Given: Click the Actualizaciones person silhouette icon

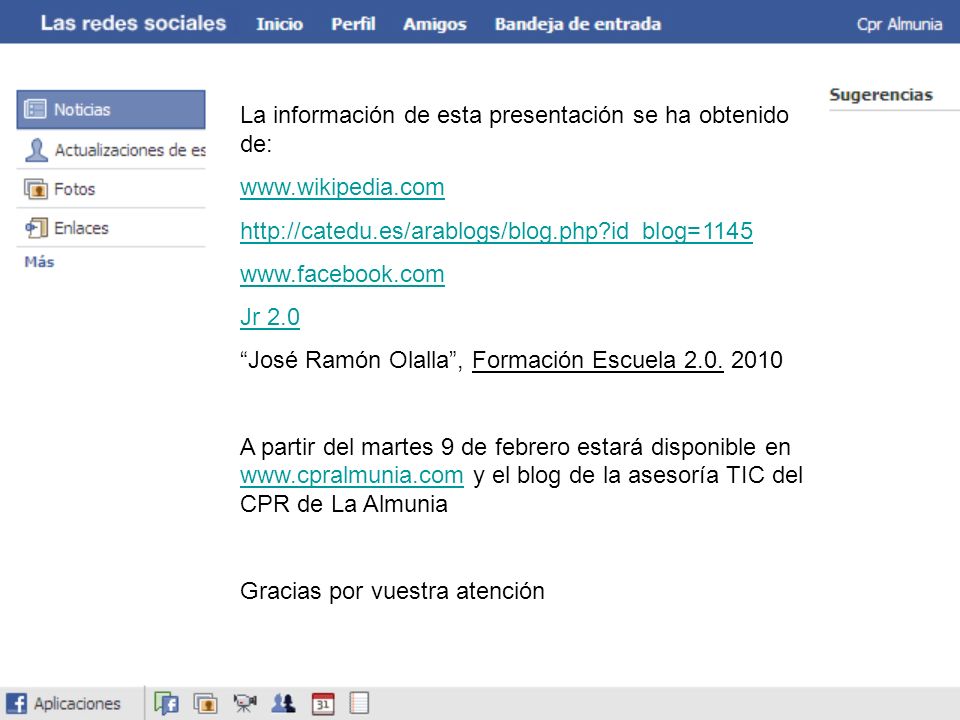Looking at the screenshot, I should tap(36, 149).
